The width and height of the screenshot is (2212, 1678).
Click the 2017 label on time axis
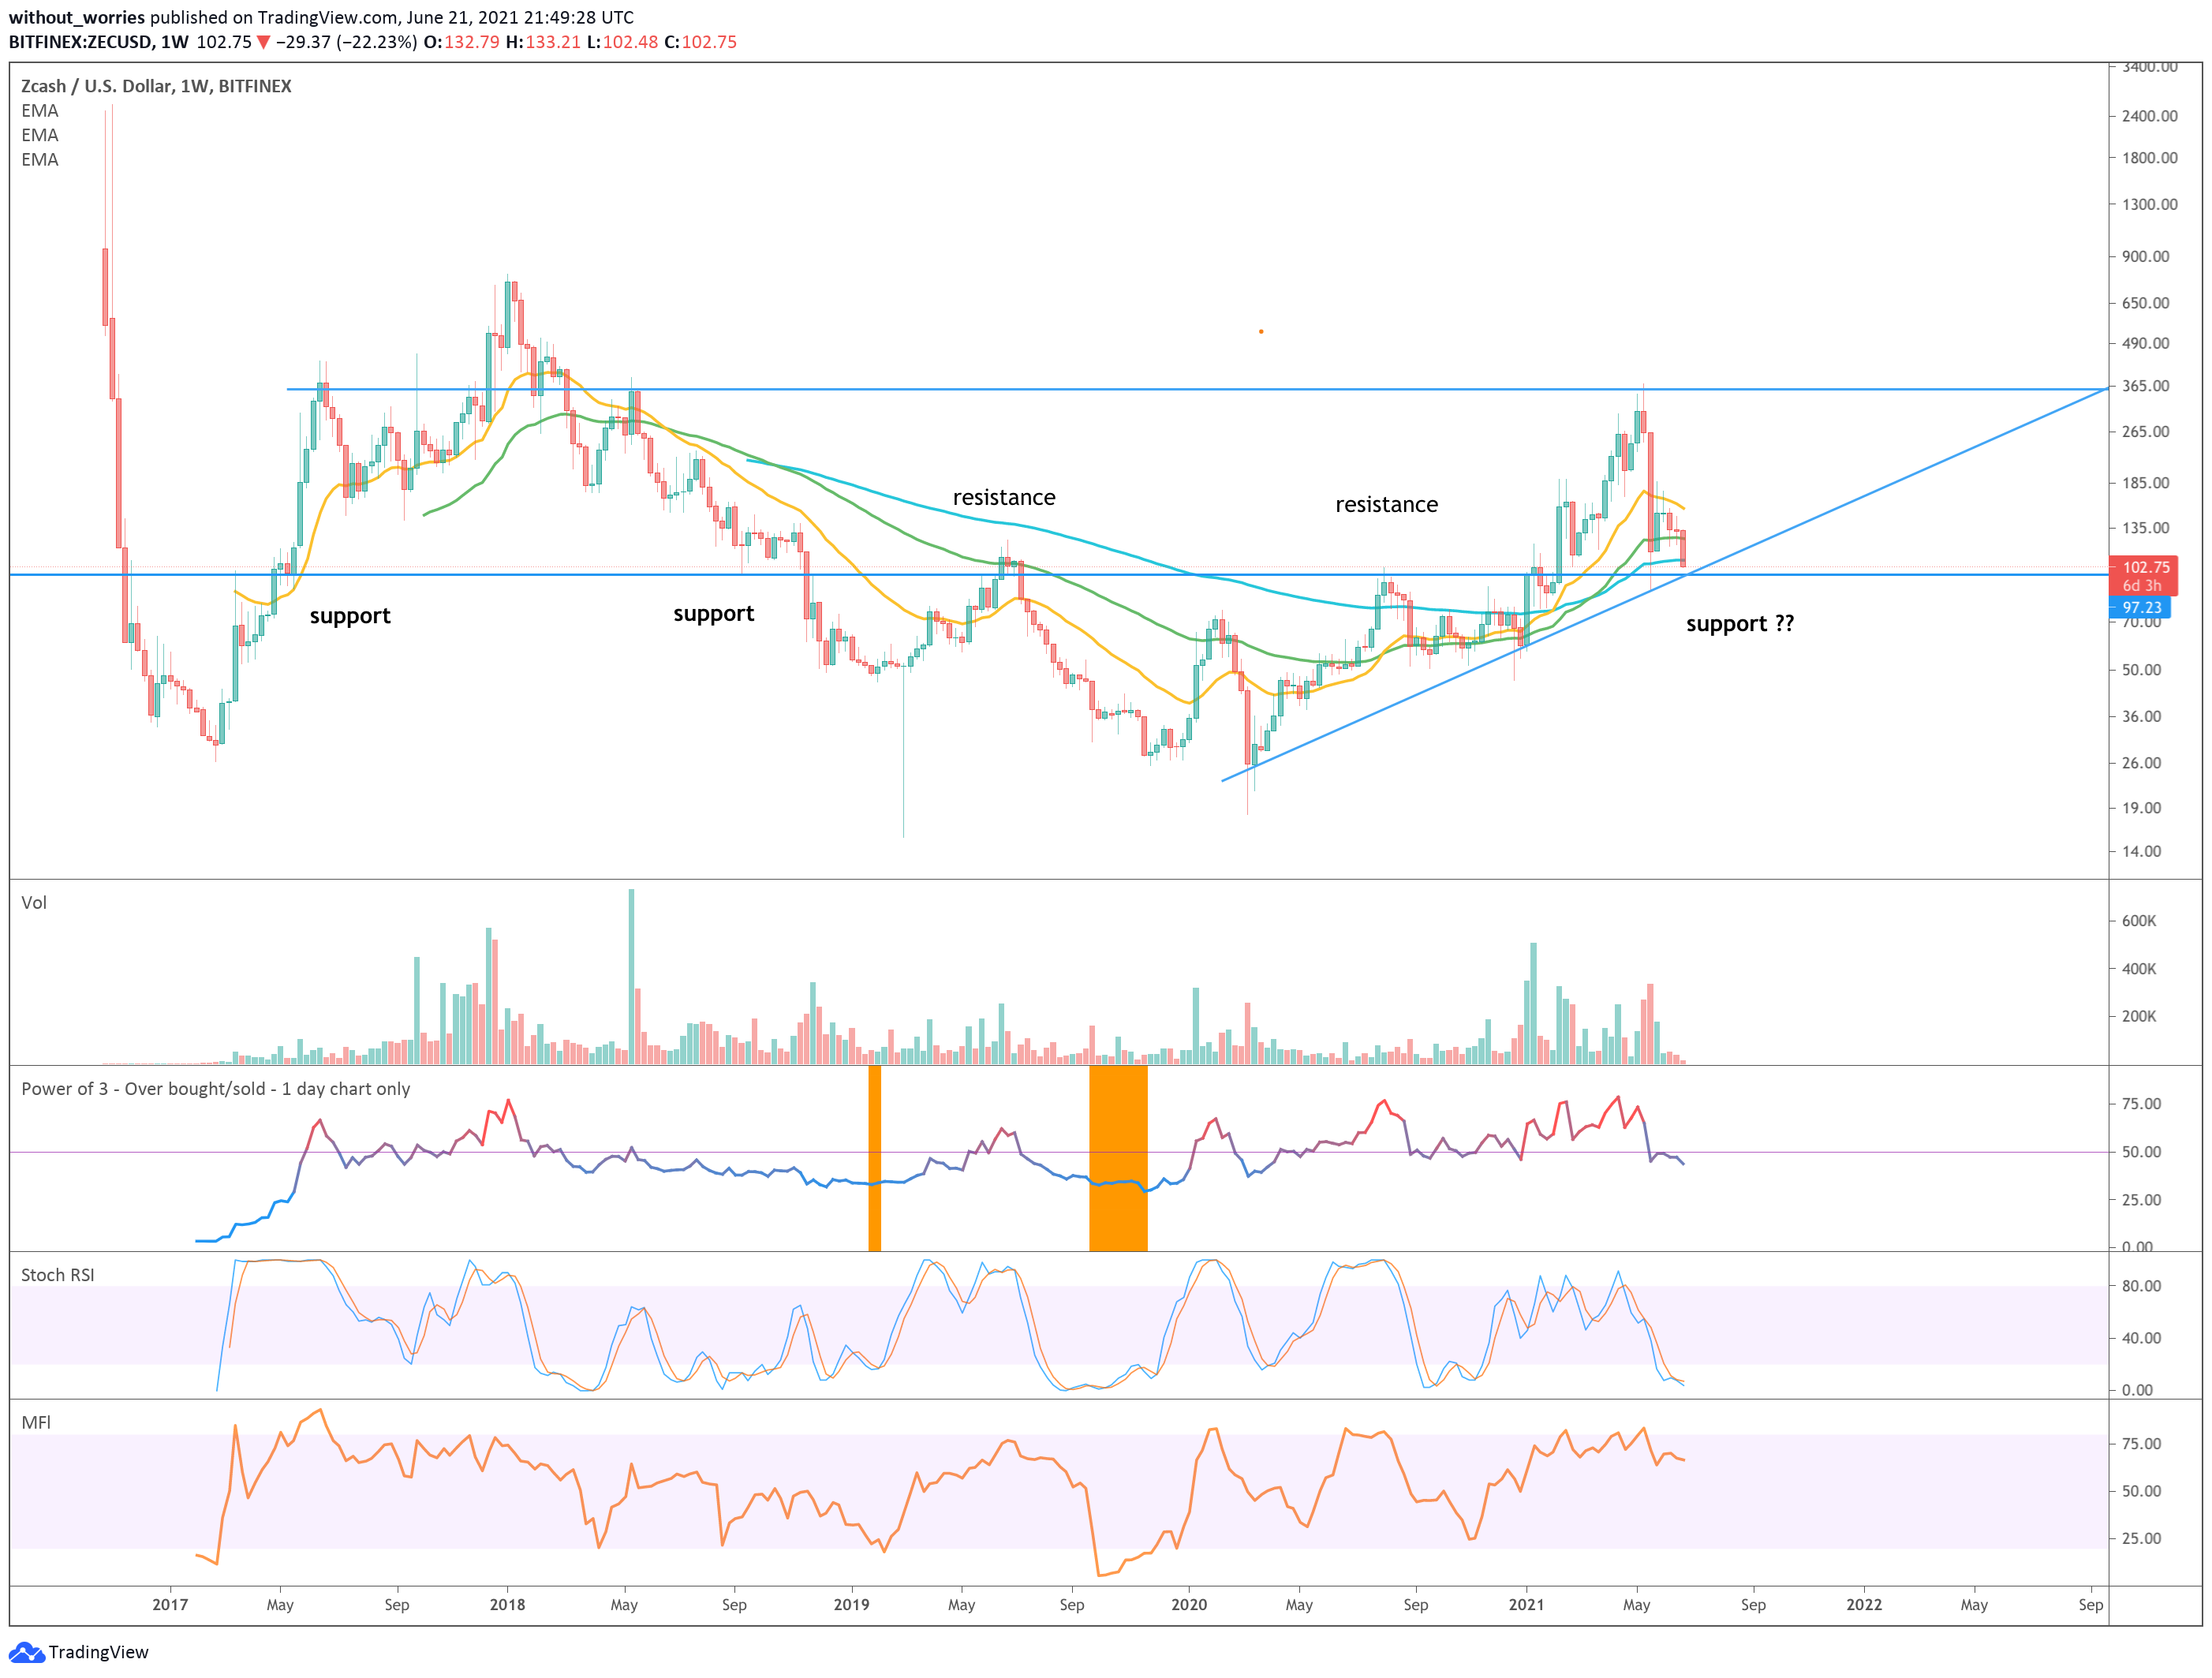pos(170,1604)
